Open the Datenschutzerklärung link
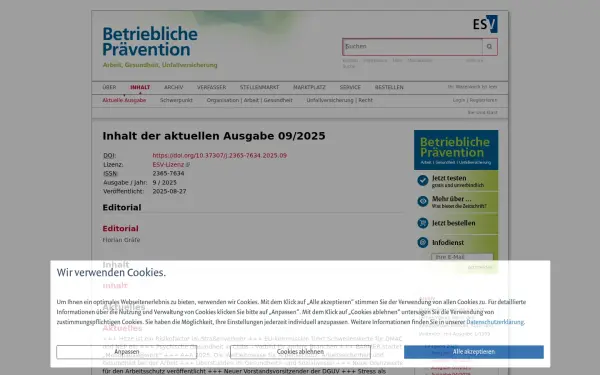 tap(495, 322)
